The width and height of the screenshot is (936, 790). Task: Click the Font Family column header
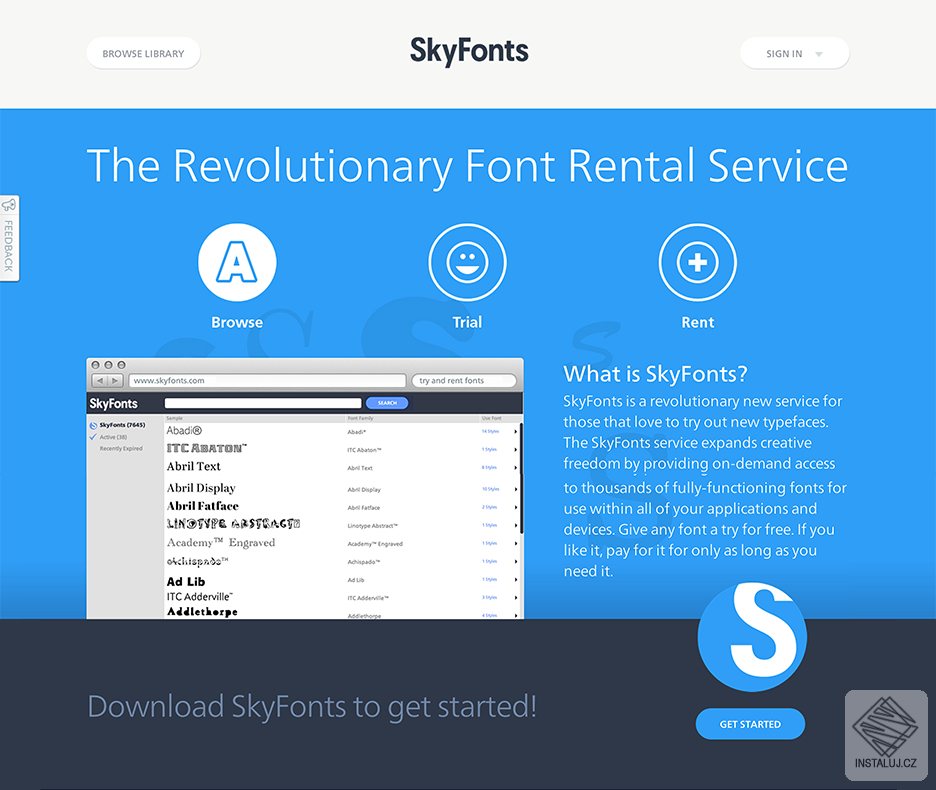pos(360,418)
